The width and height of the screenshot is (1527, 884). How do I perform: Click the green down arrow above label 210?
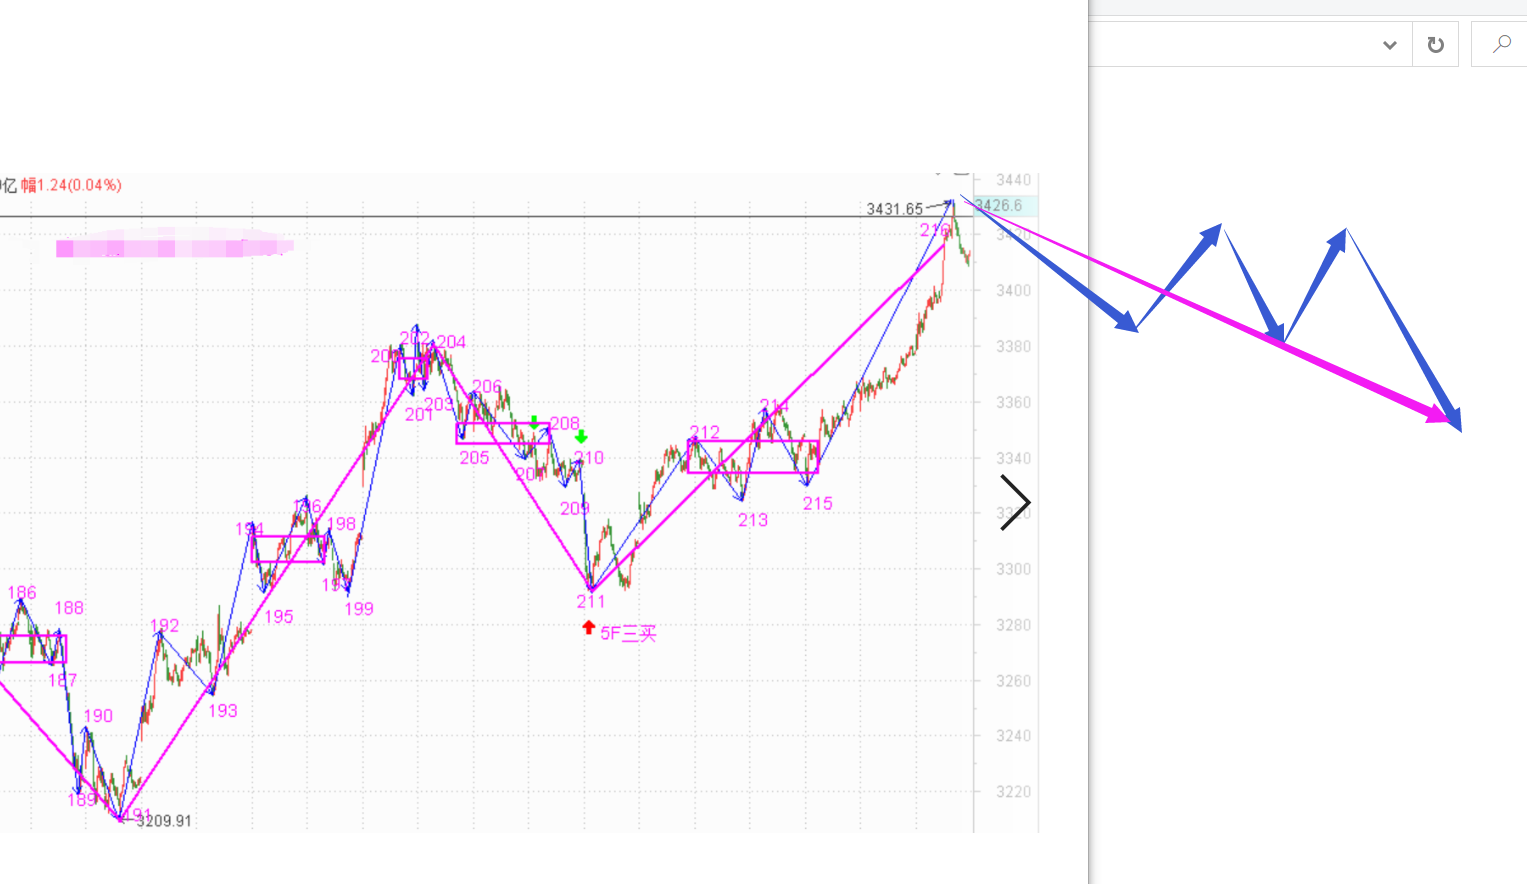pyautogui.click(x=581, y=437)
